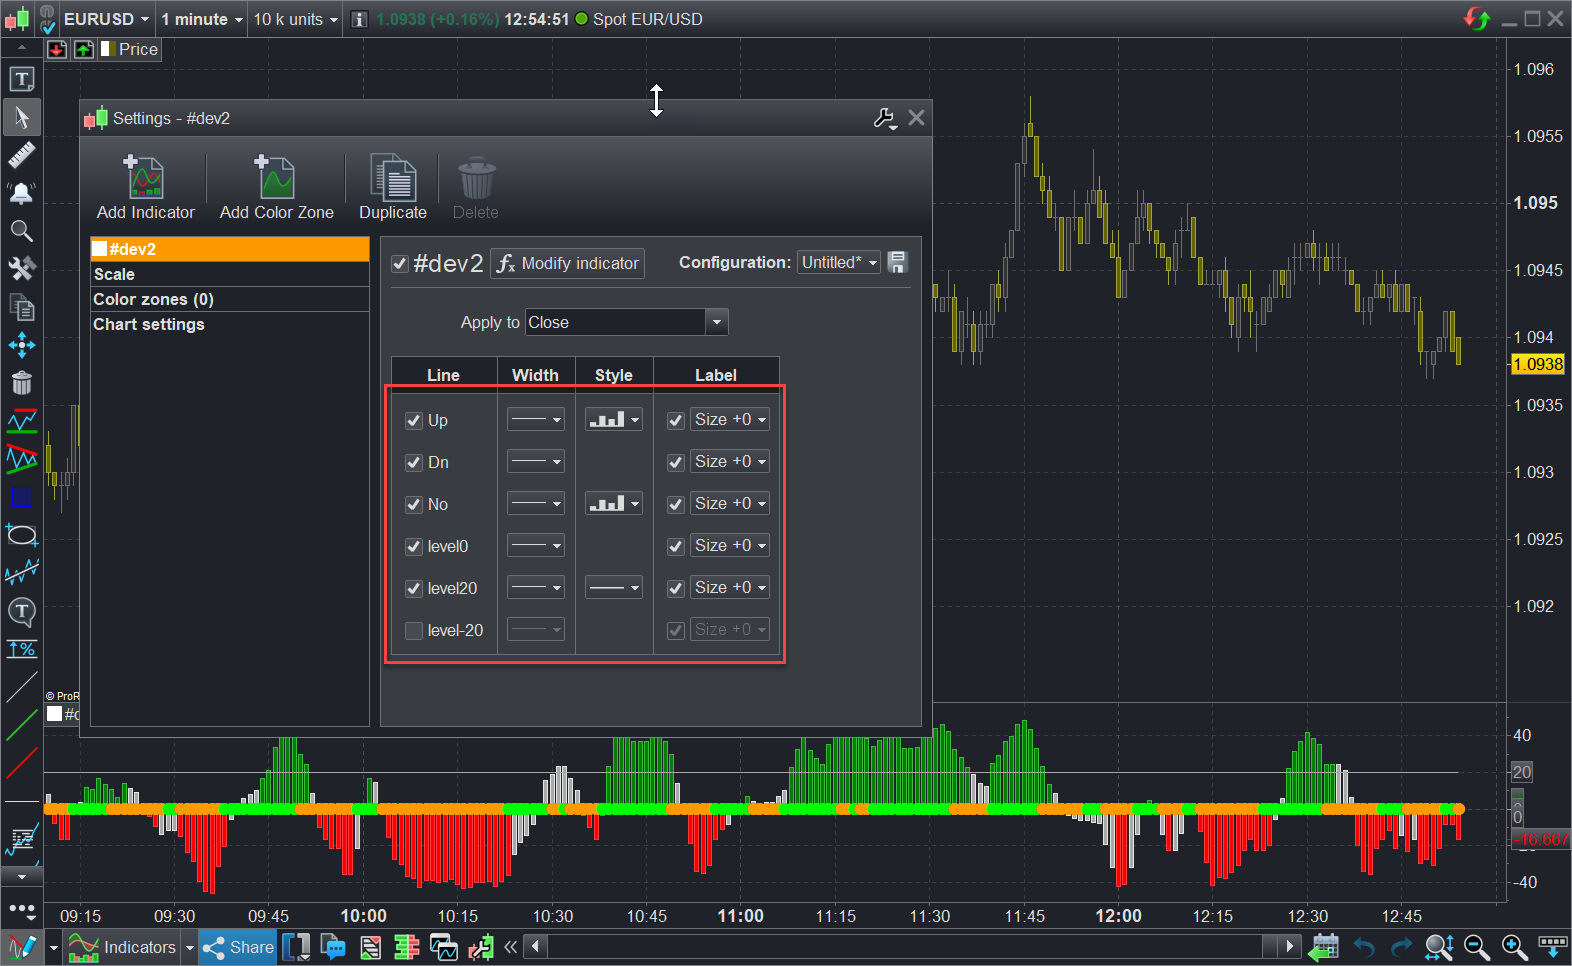Click the Modify indicator button
This screenshot has height=966, width=1572.
tap(568, 263)
